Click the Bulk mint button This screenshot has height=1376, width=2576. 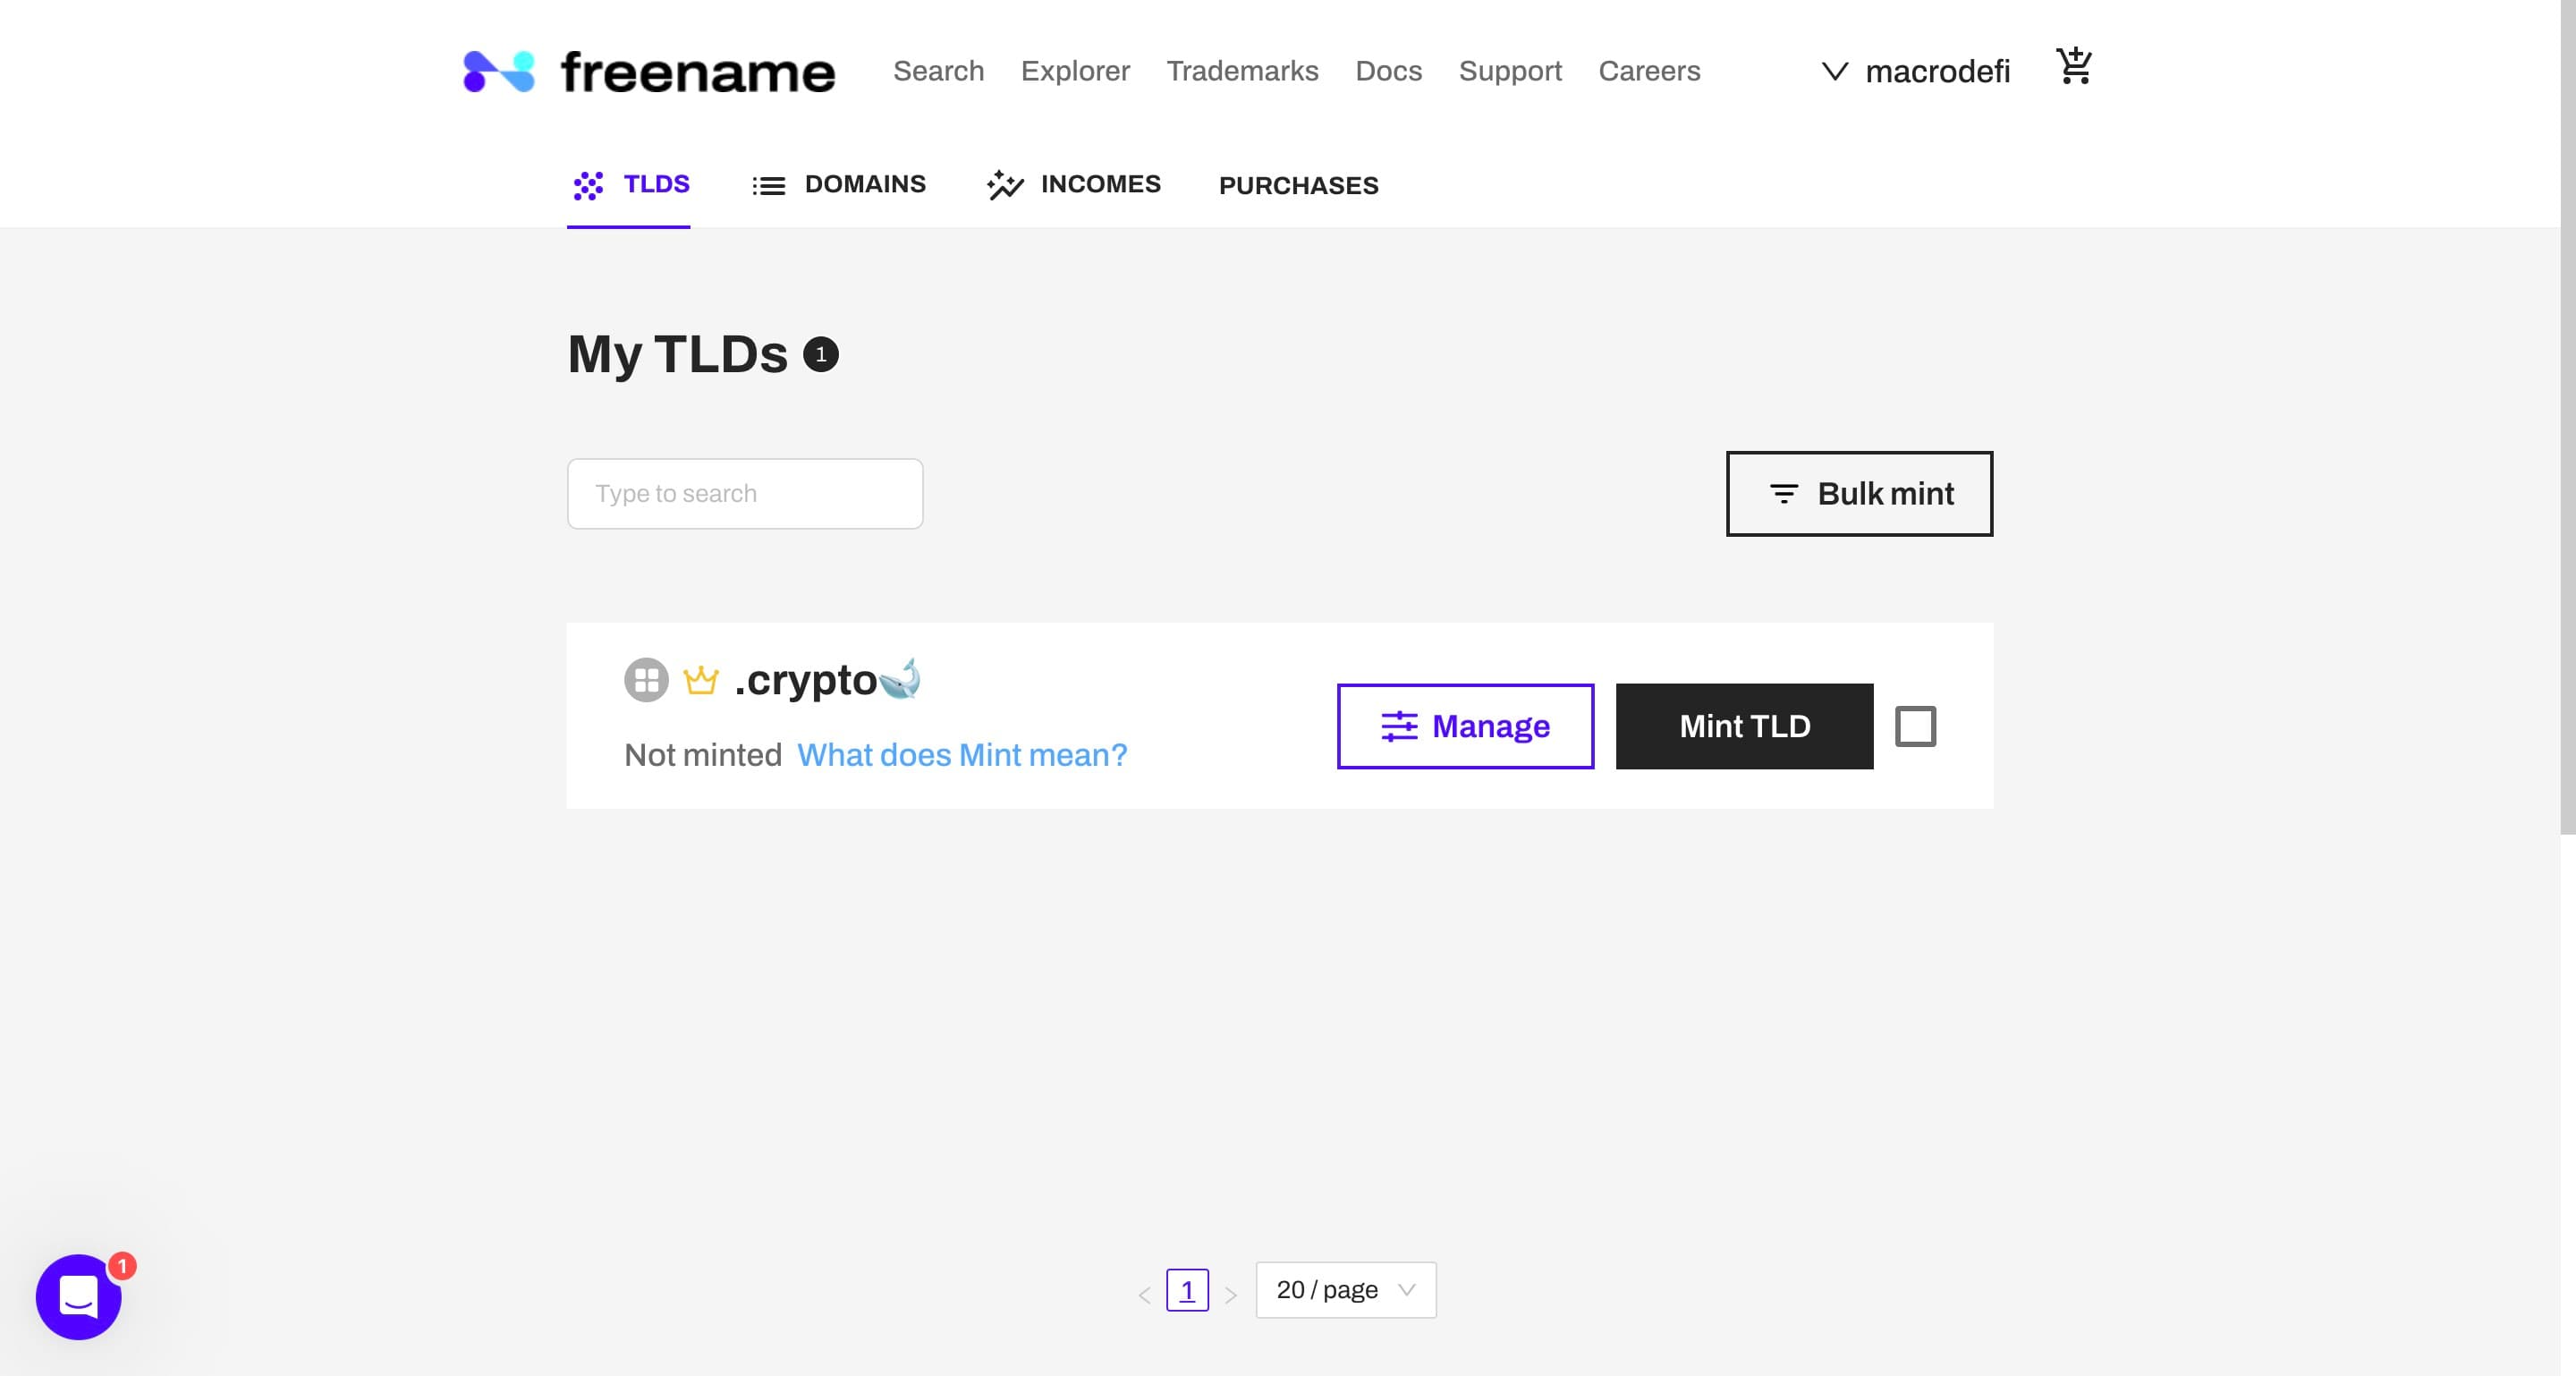coord(1859,494)
